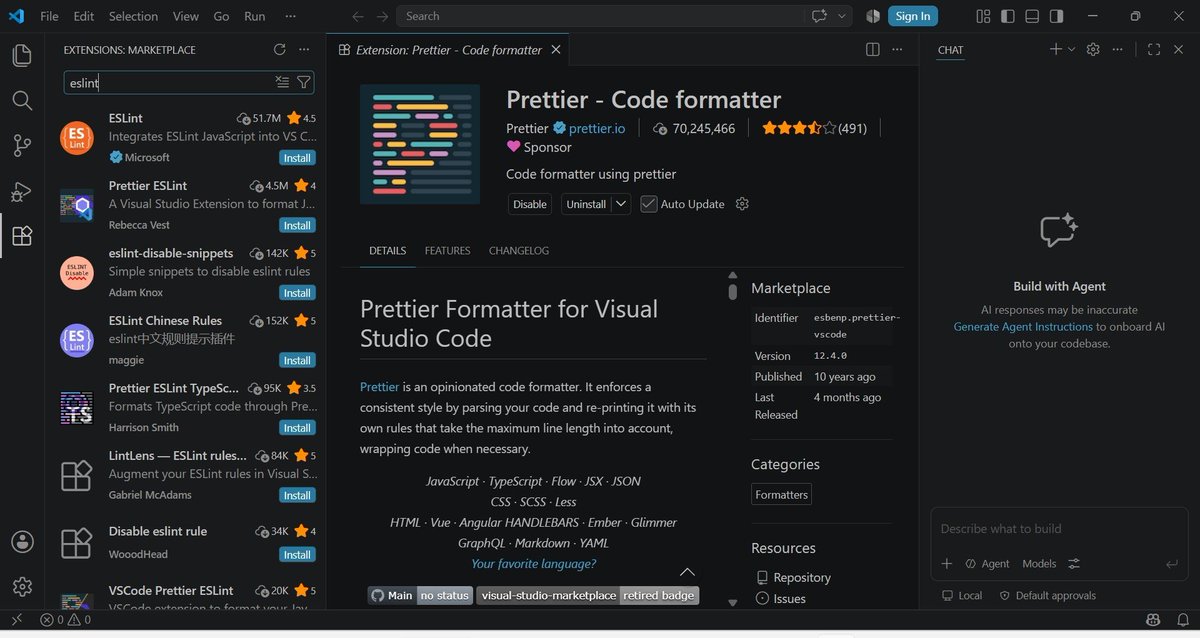This screenshot has width=1200, height=638.
Task: Open Copilot status icon in status bar
Action: [1153, 620]
